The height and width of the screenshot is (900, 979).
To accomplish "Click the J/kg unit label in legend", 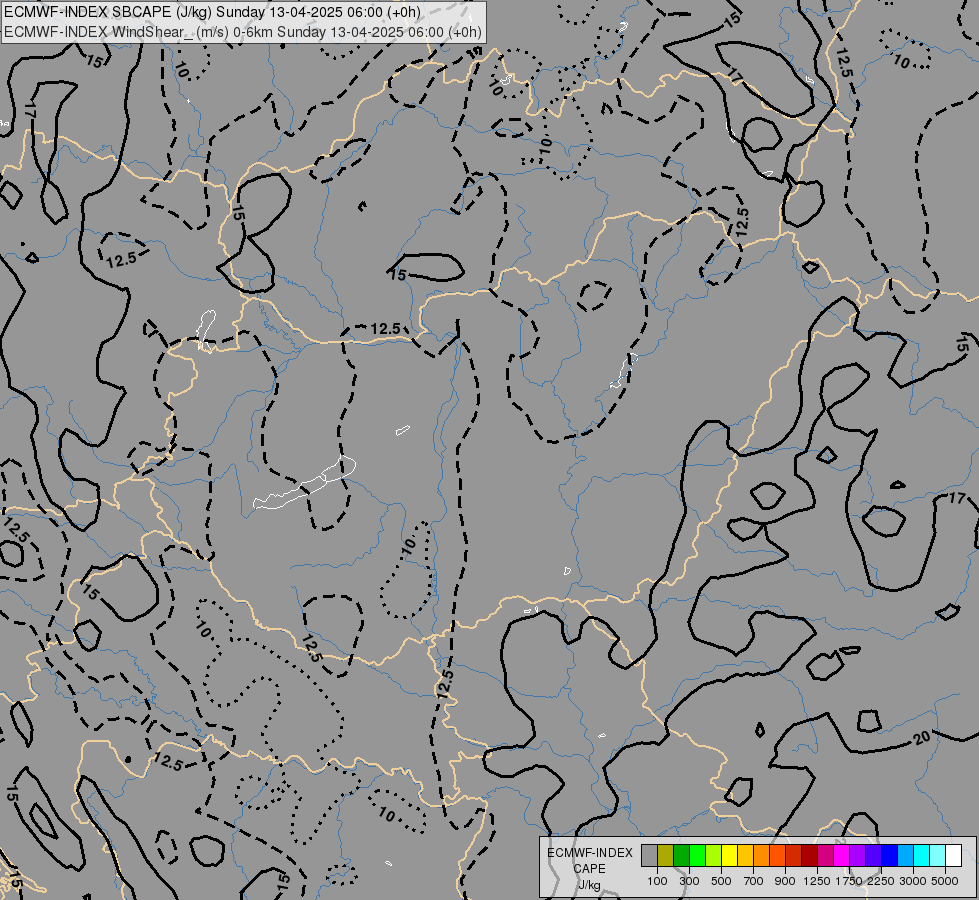I will 589,885.
